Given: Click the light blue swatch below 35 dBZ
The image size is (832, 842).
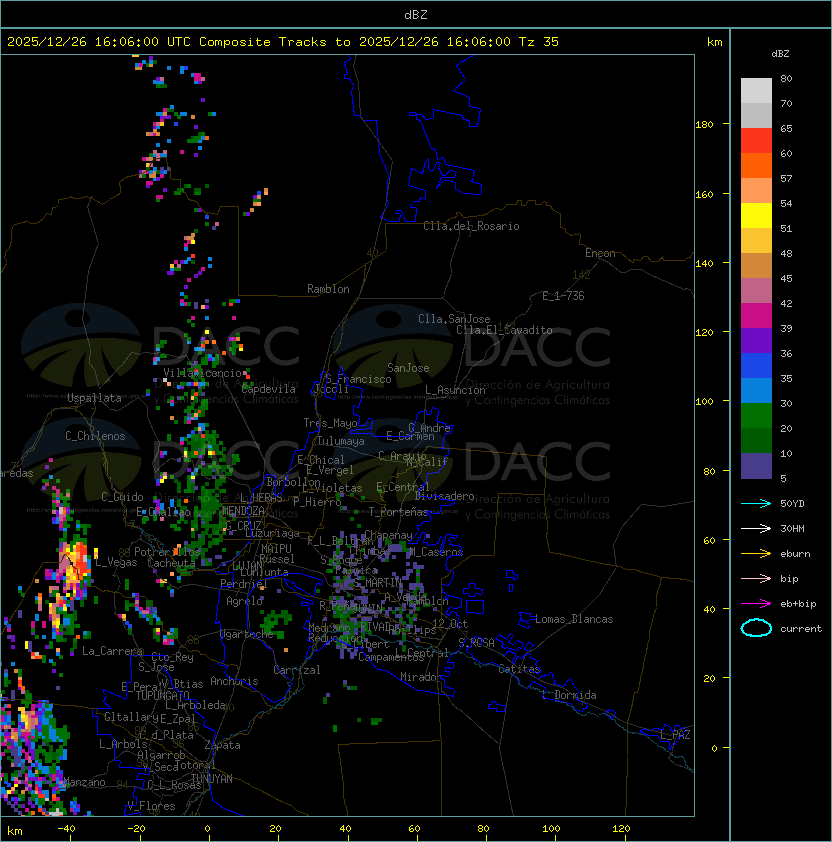Looking at the screenshot, I should (756, 390).
